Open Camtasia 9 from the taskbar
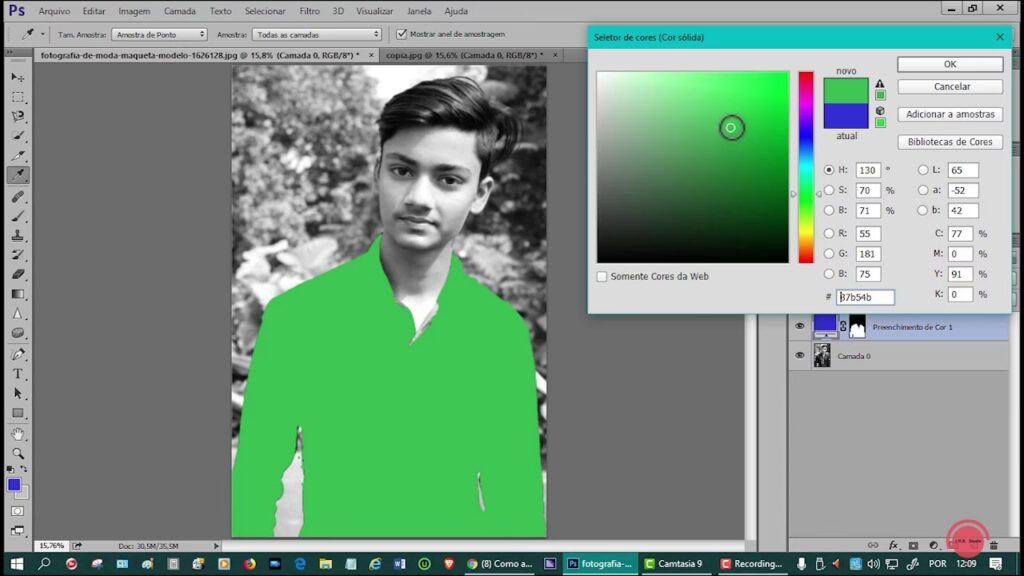Viewport: 1024px width, 576px height. (x=677, y=564)
